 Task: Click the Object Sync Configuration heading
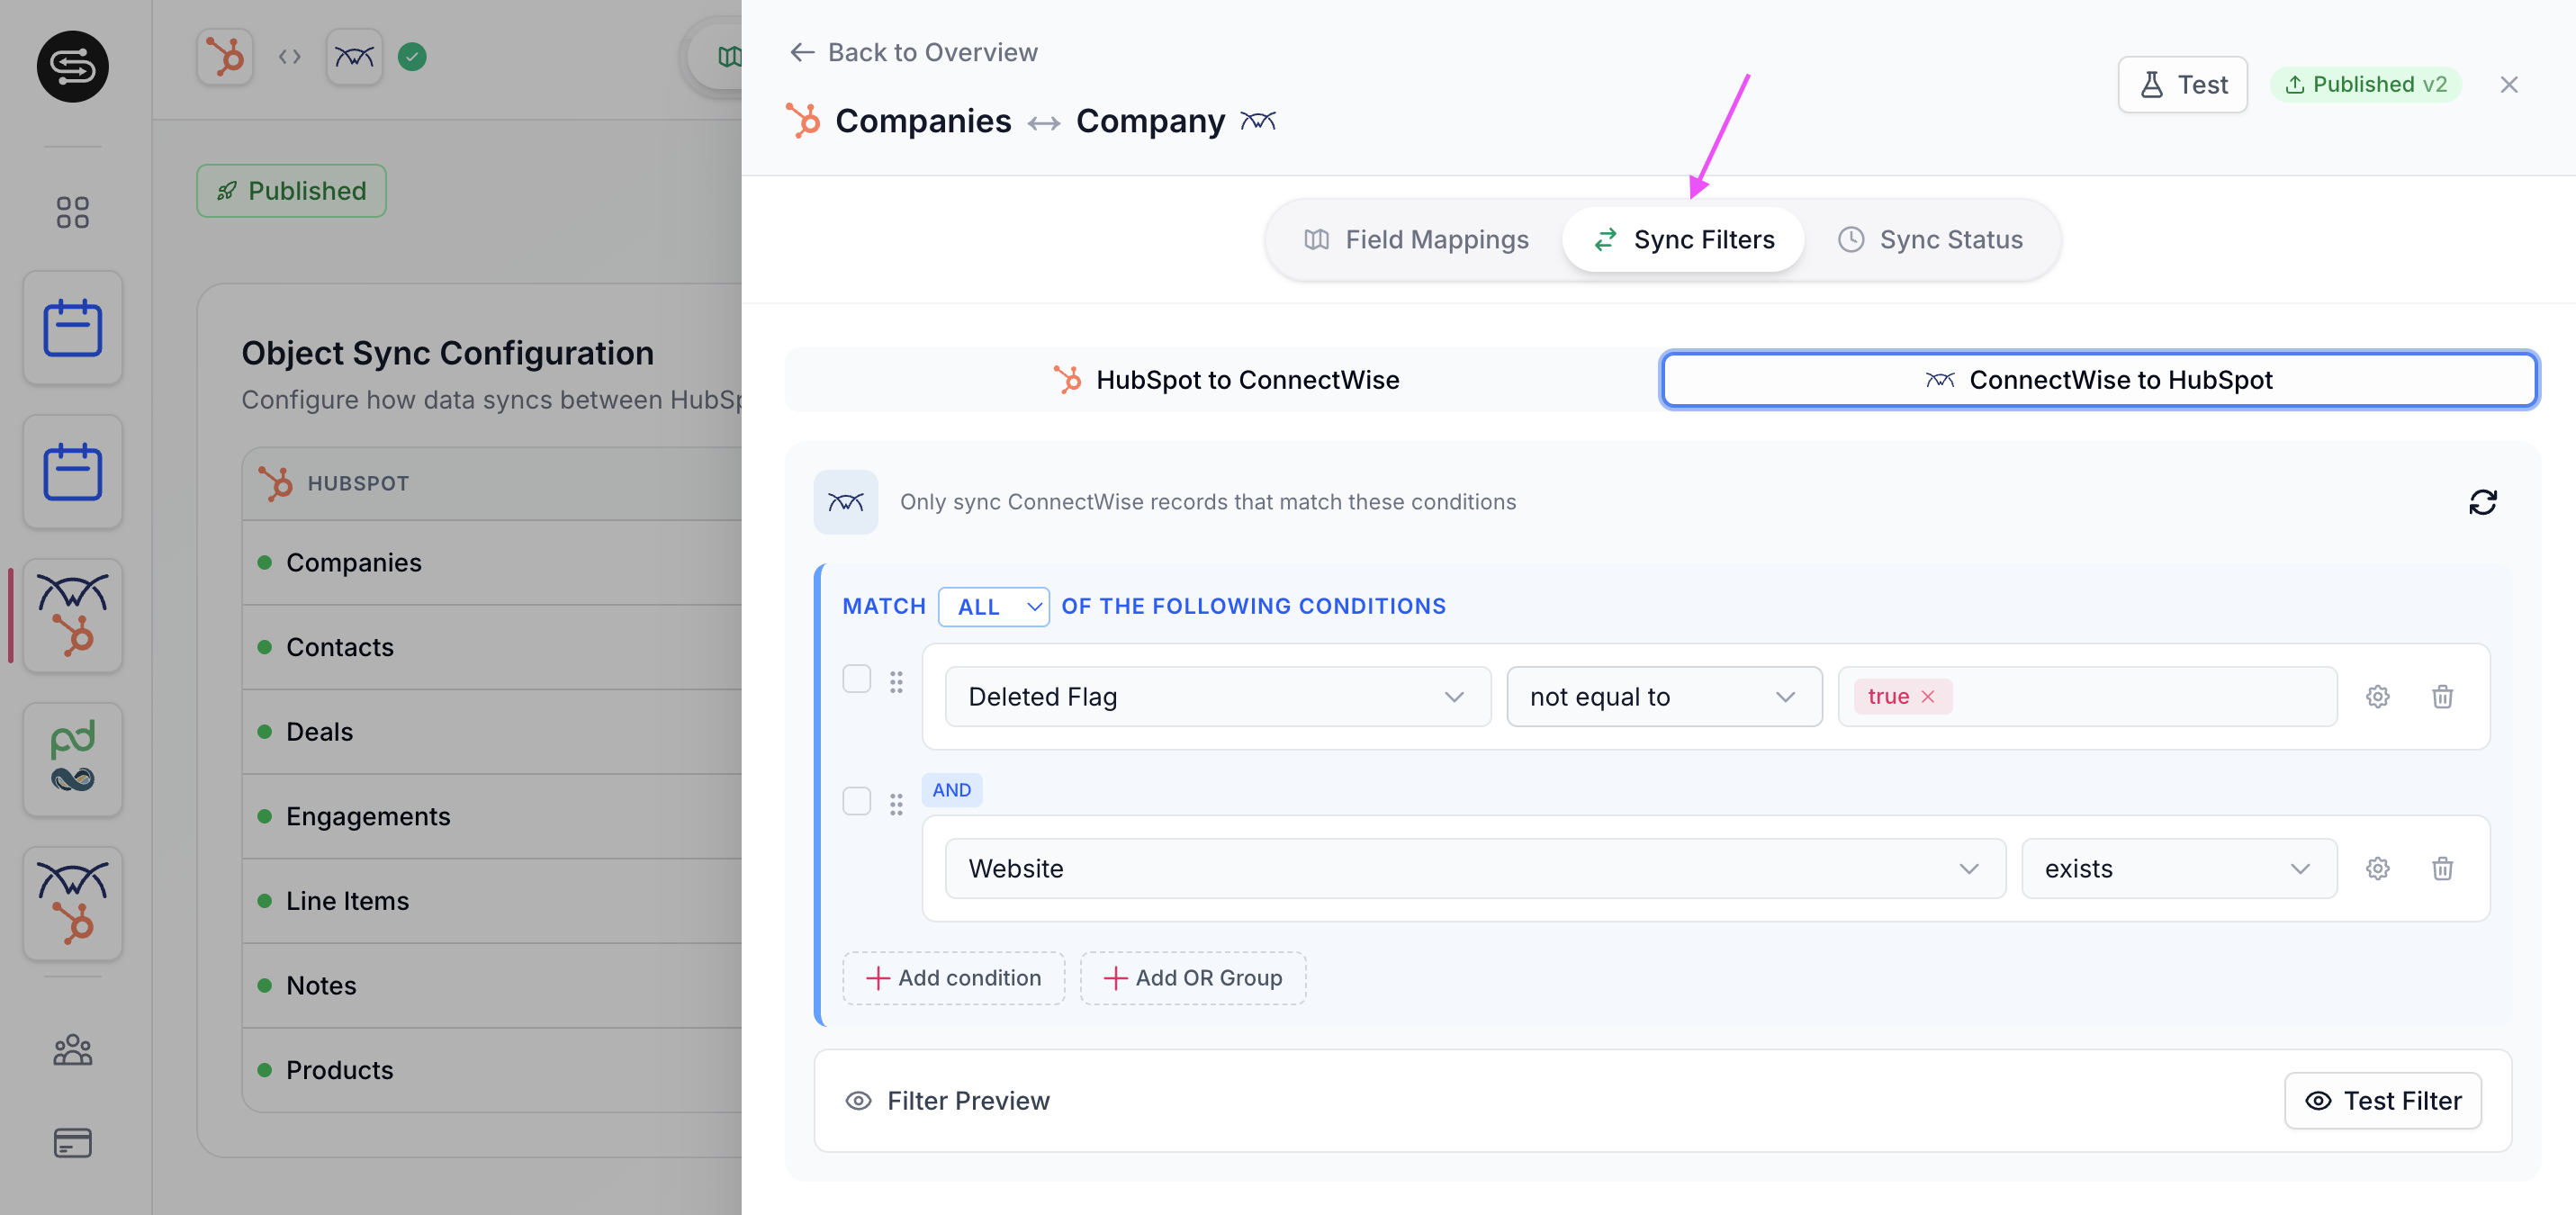pyautogui.click(x=448, y=353)
